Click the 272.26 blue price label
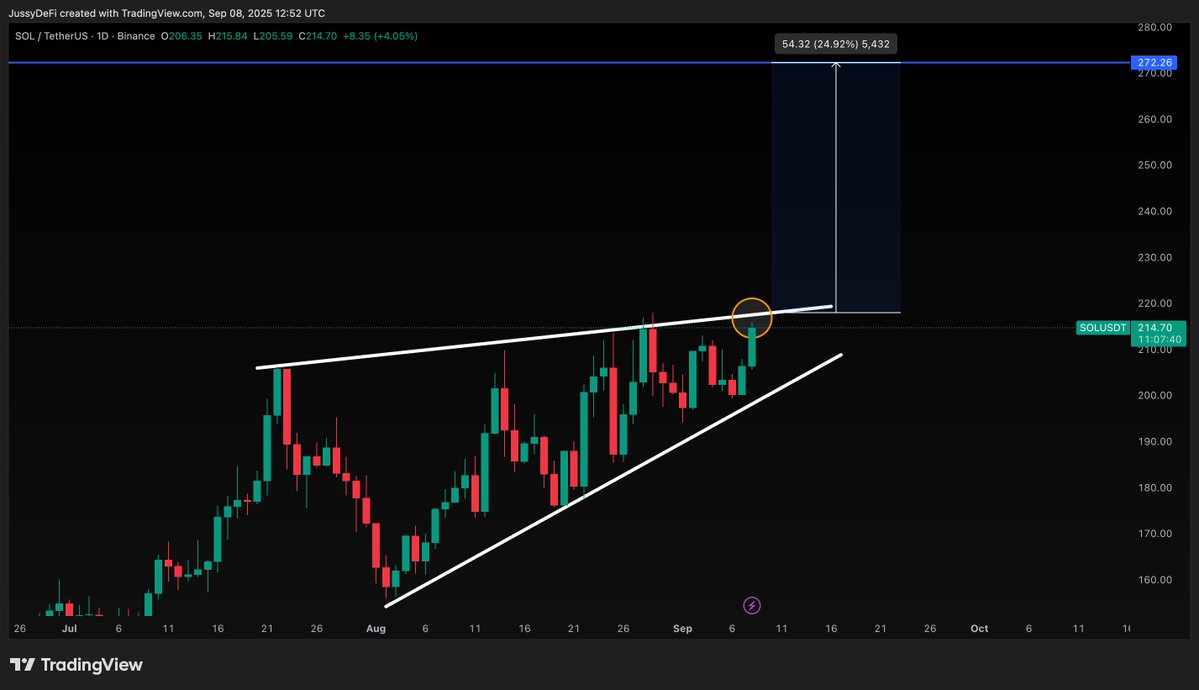The width and height of the screenshot is (1199, 690). (1154, 63)
